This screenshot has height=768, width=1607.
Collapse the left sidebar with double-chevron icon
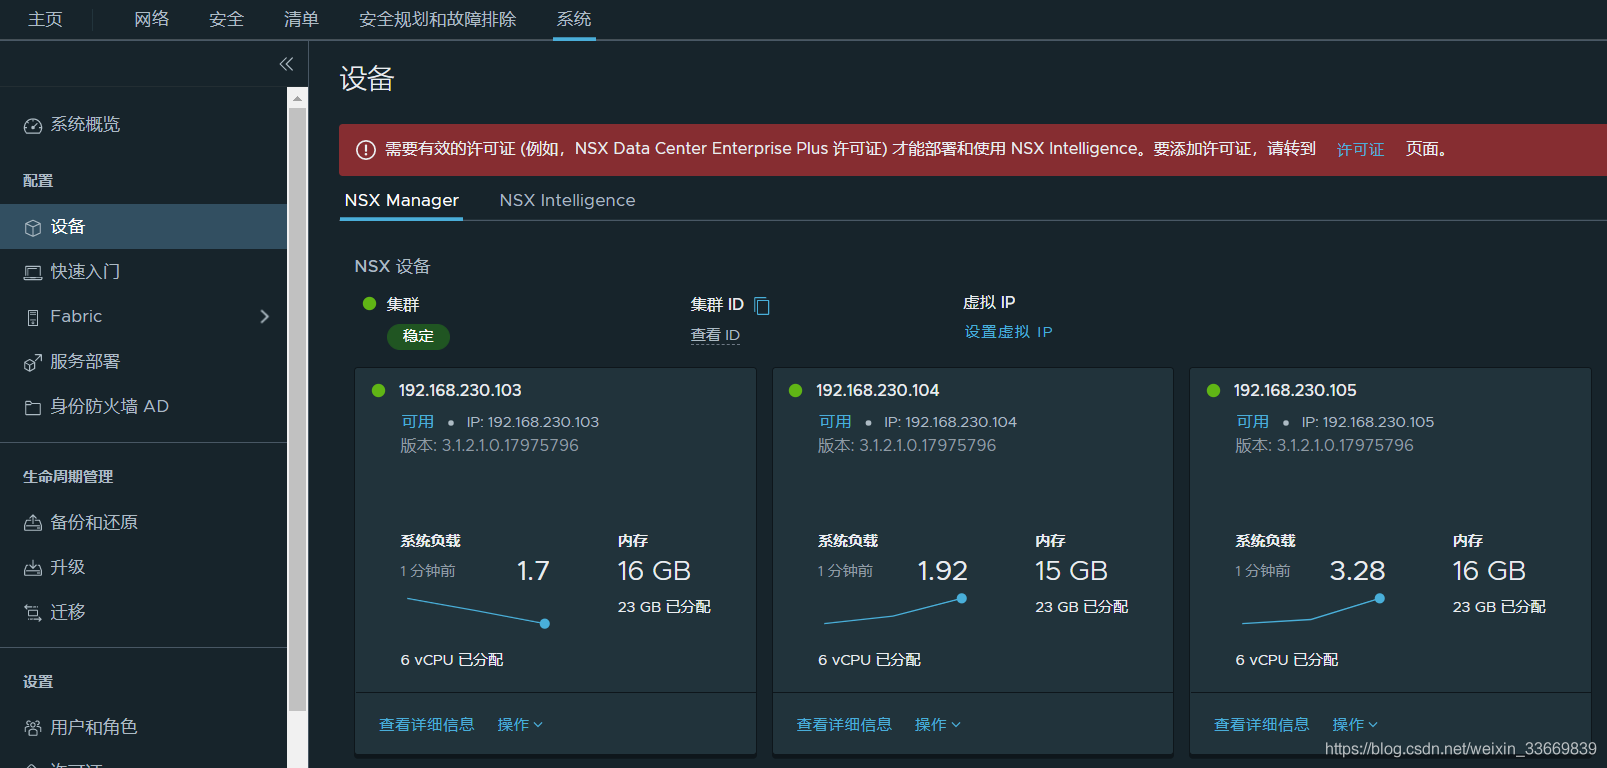[x=286, y=64]
